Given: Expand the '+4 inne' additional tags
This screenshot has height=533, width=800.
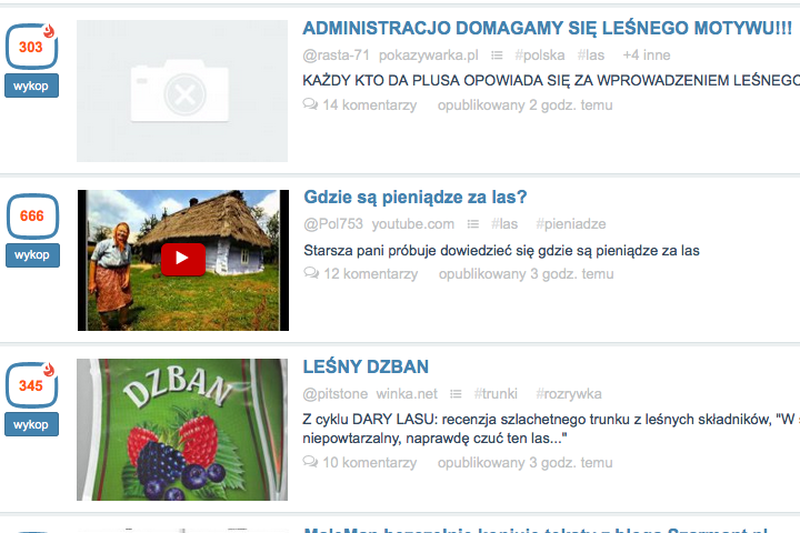Looking at the screenshot, I should [646, 55].
